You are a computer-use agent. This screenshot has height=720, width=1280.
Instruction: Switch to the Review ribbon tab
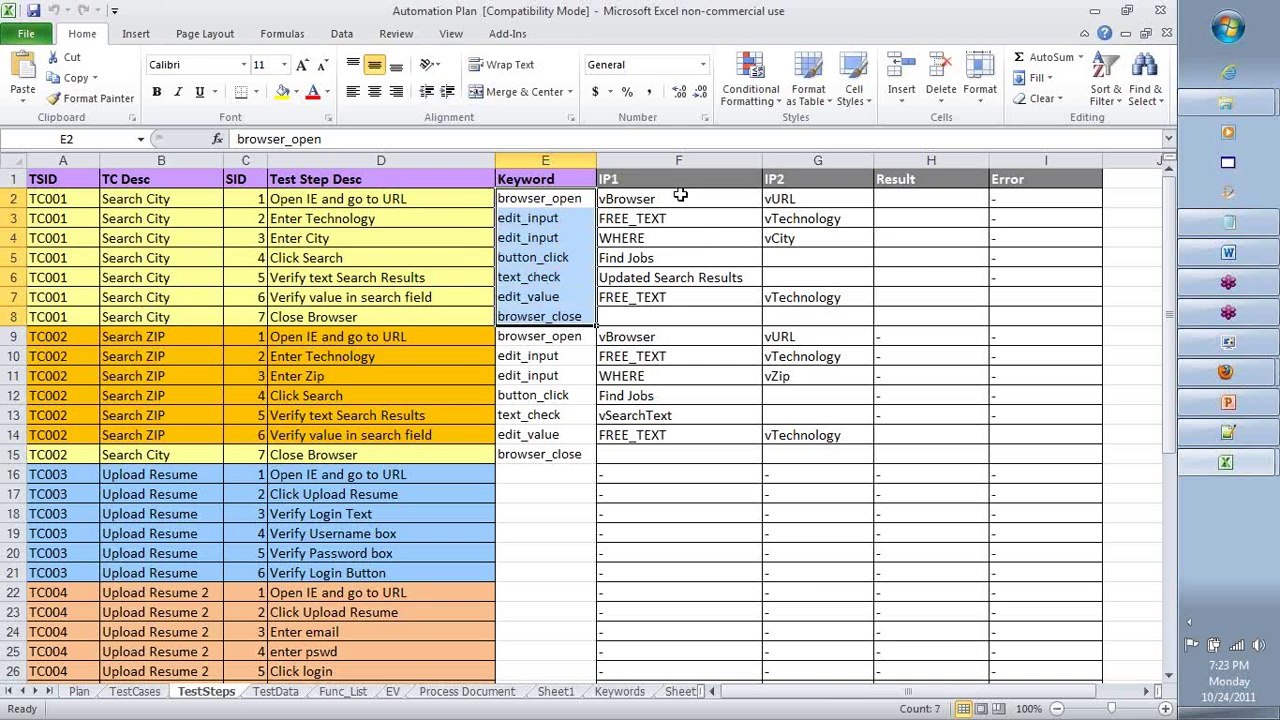tap(396, 34)
